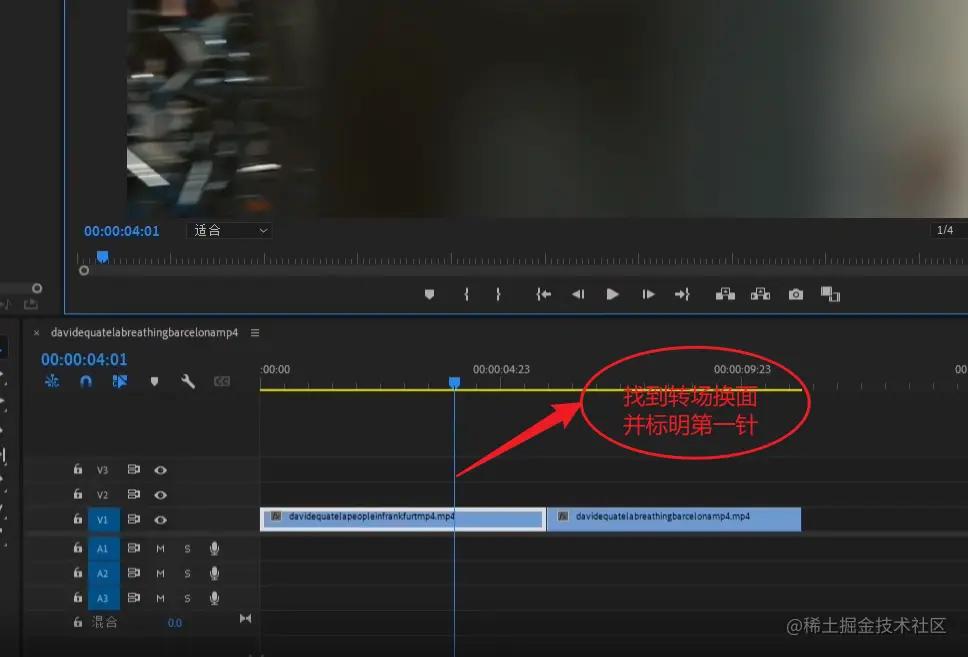Solo audio track A2
The height and width of the screenshot is (657, 968).
tap(188, 573)
